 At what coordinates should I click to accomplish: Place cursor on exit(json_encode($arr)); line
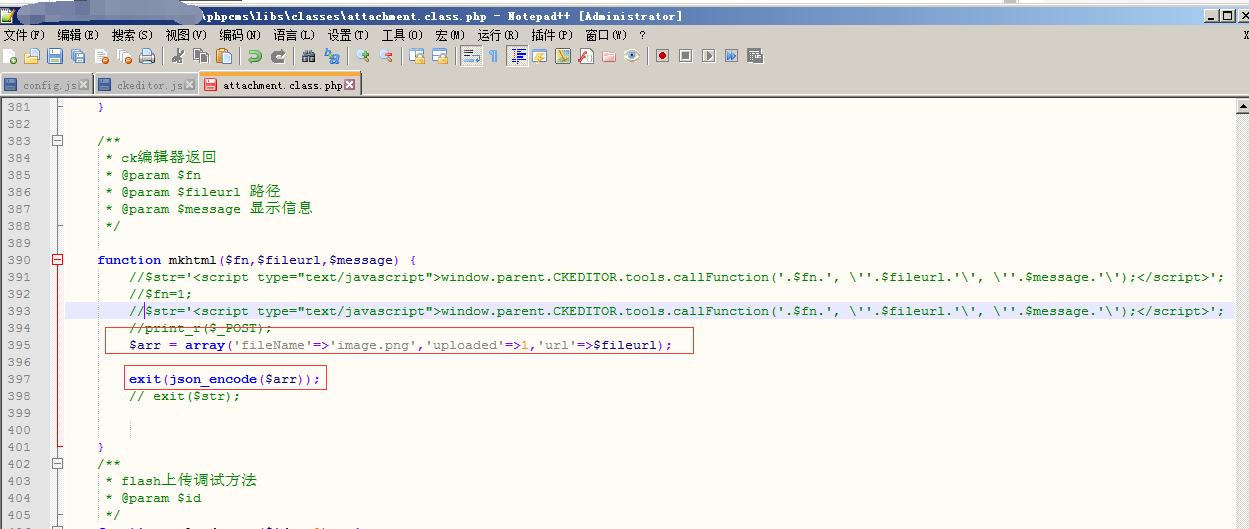tap(225, 379)
